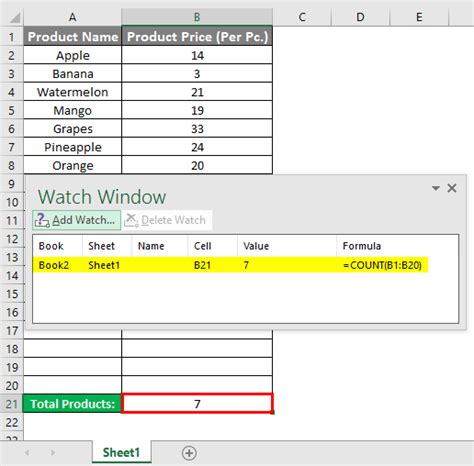474x466 pixels.
Task: Select the Product Price (Per Pc.) header cell
Action: (x=197, y=36)
